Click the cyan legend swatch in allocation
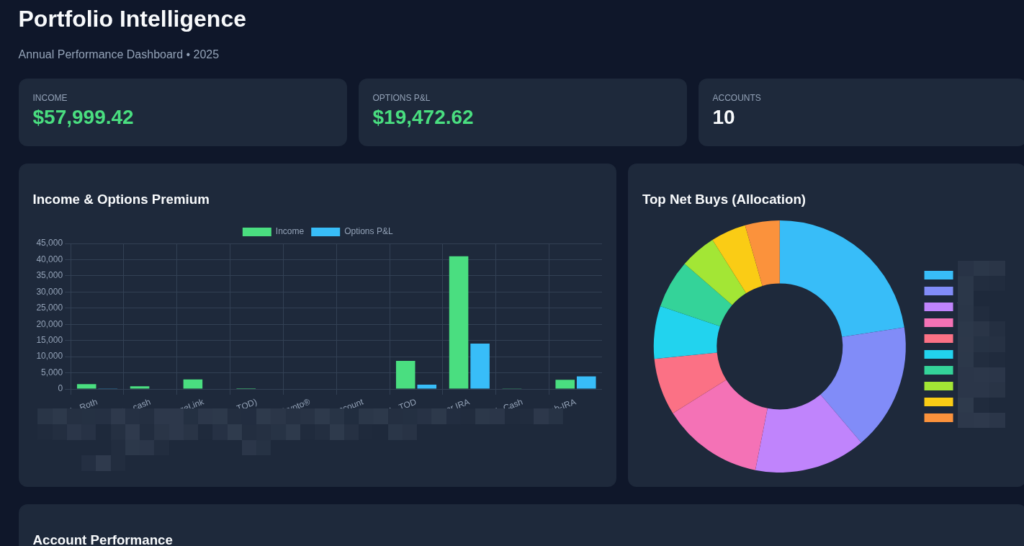 938,354
